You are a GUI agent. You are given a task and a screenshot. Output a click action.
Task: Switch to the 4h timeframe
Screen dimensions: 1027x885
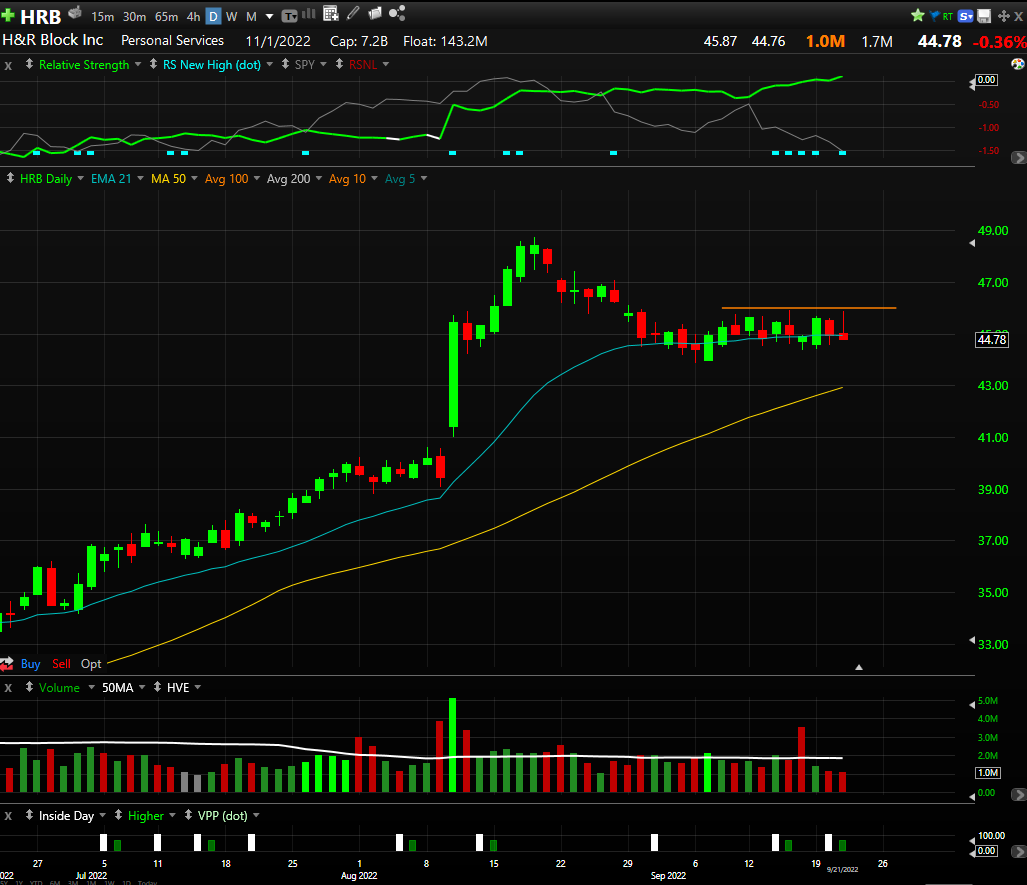pyautogui.click(x=193, y=16)
